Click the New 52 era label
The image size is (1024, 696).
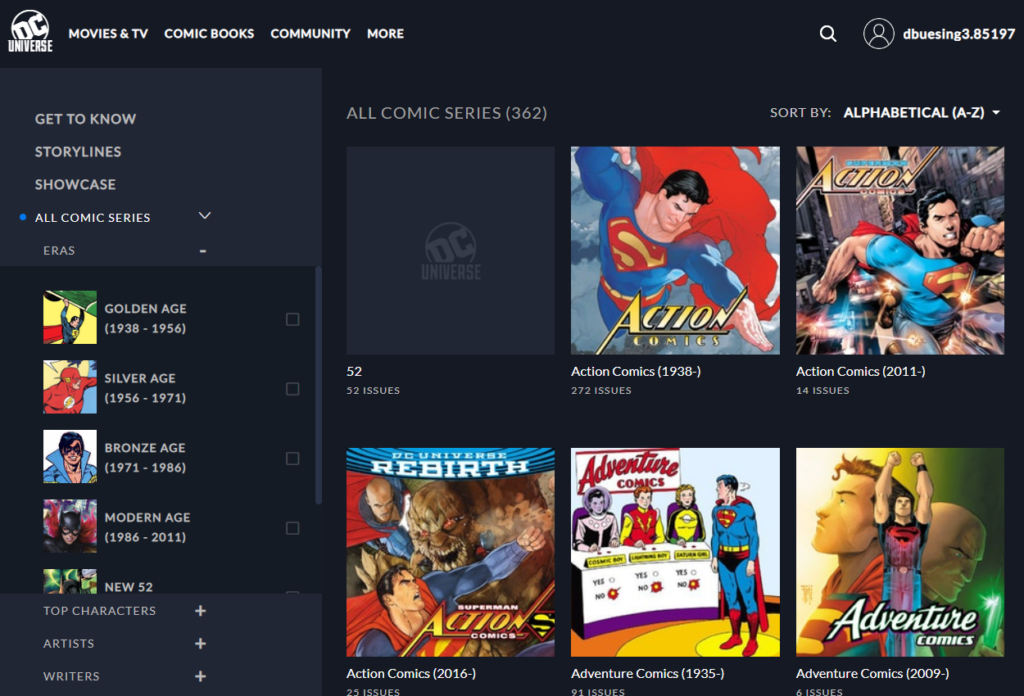(x=129, y=587)
